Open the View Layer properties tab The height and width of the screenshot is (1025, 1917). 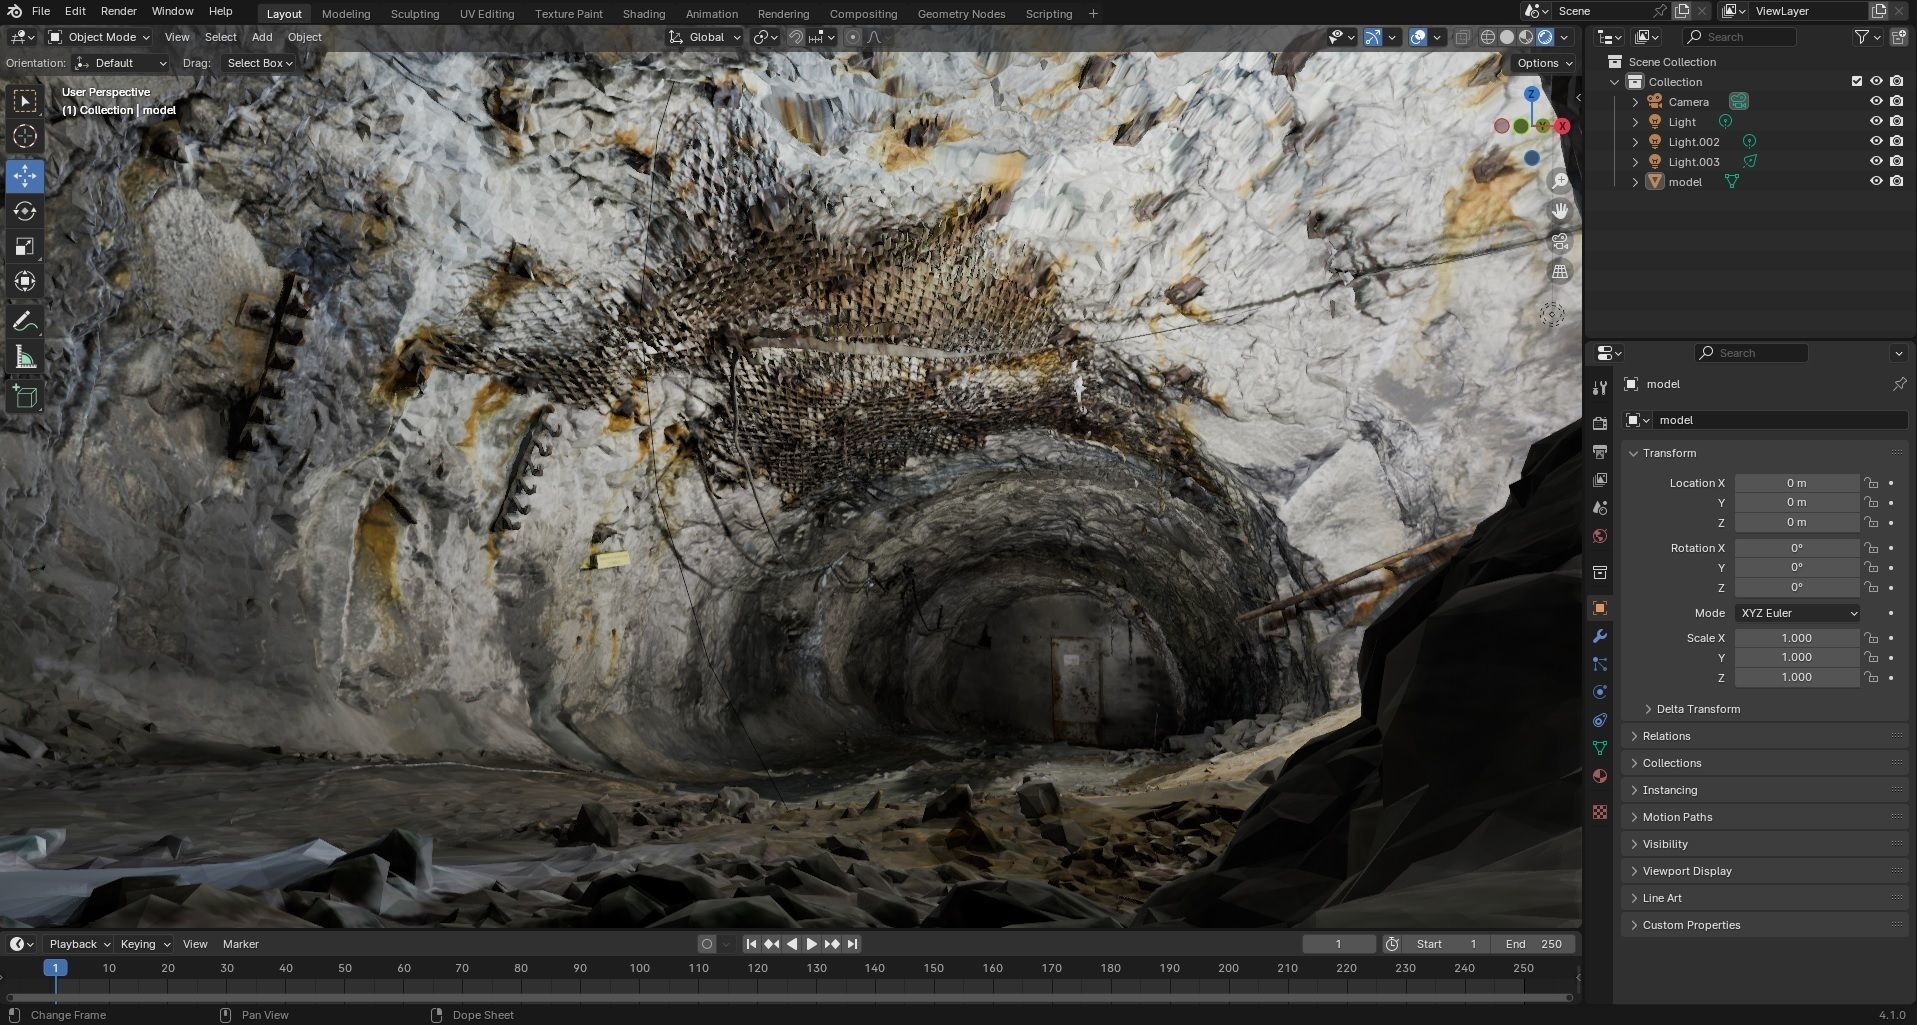click(1600, 480)
